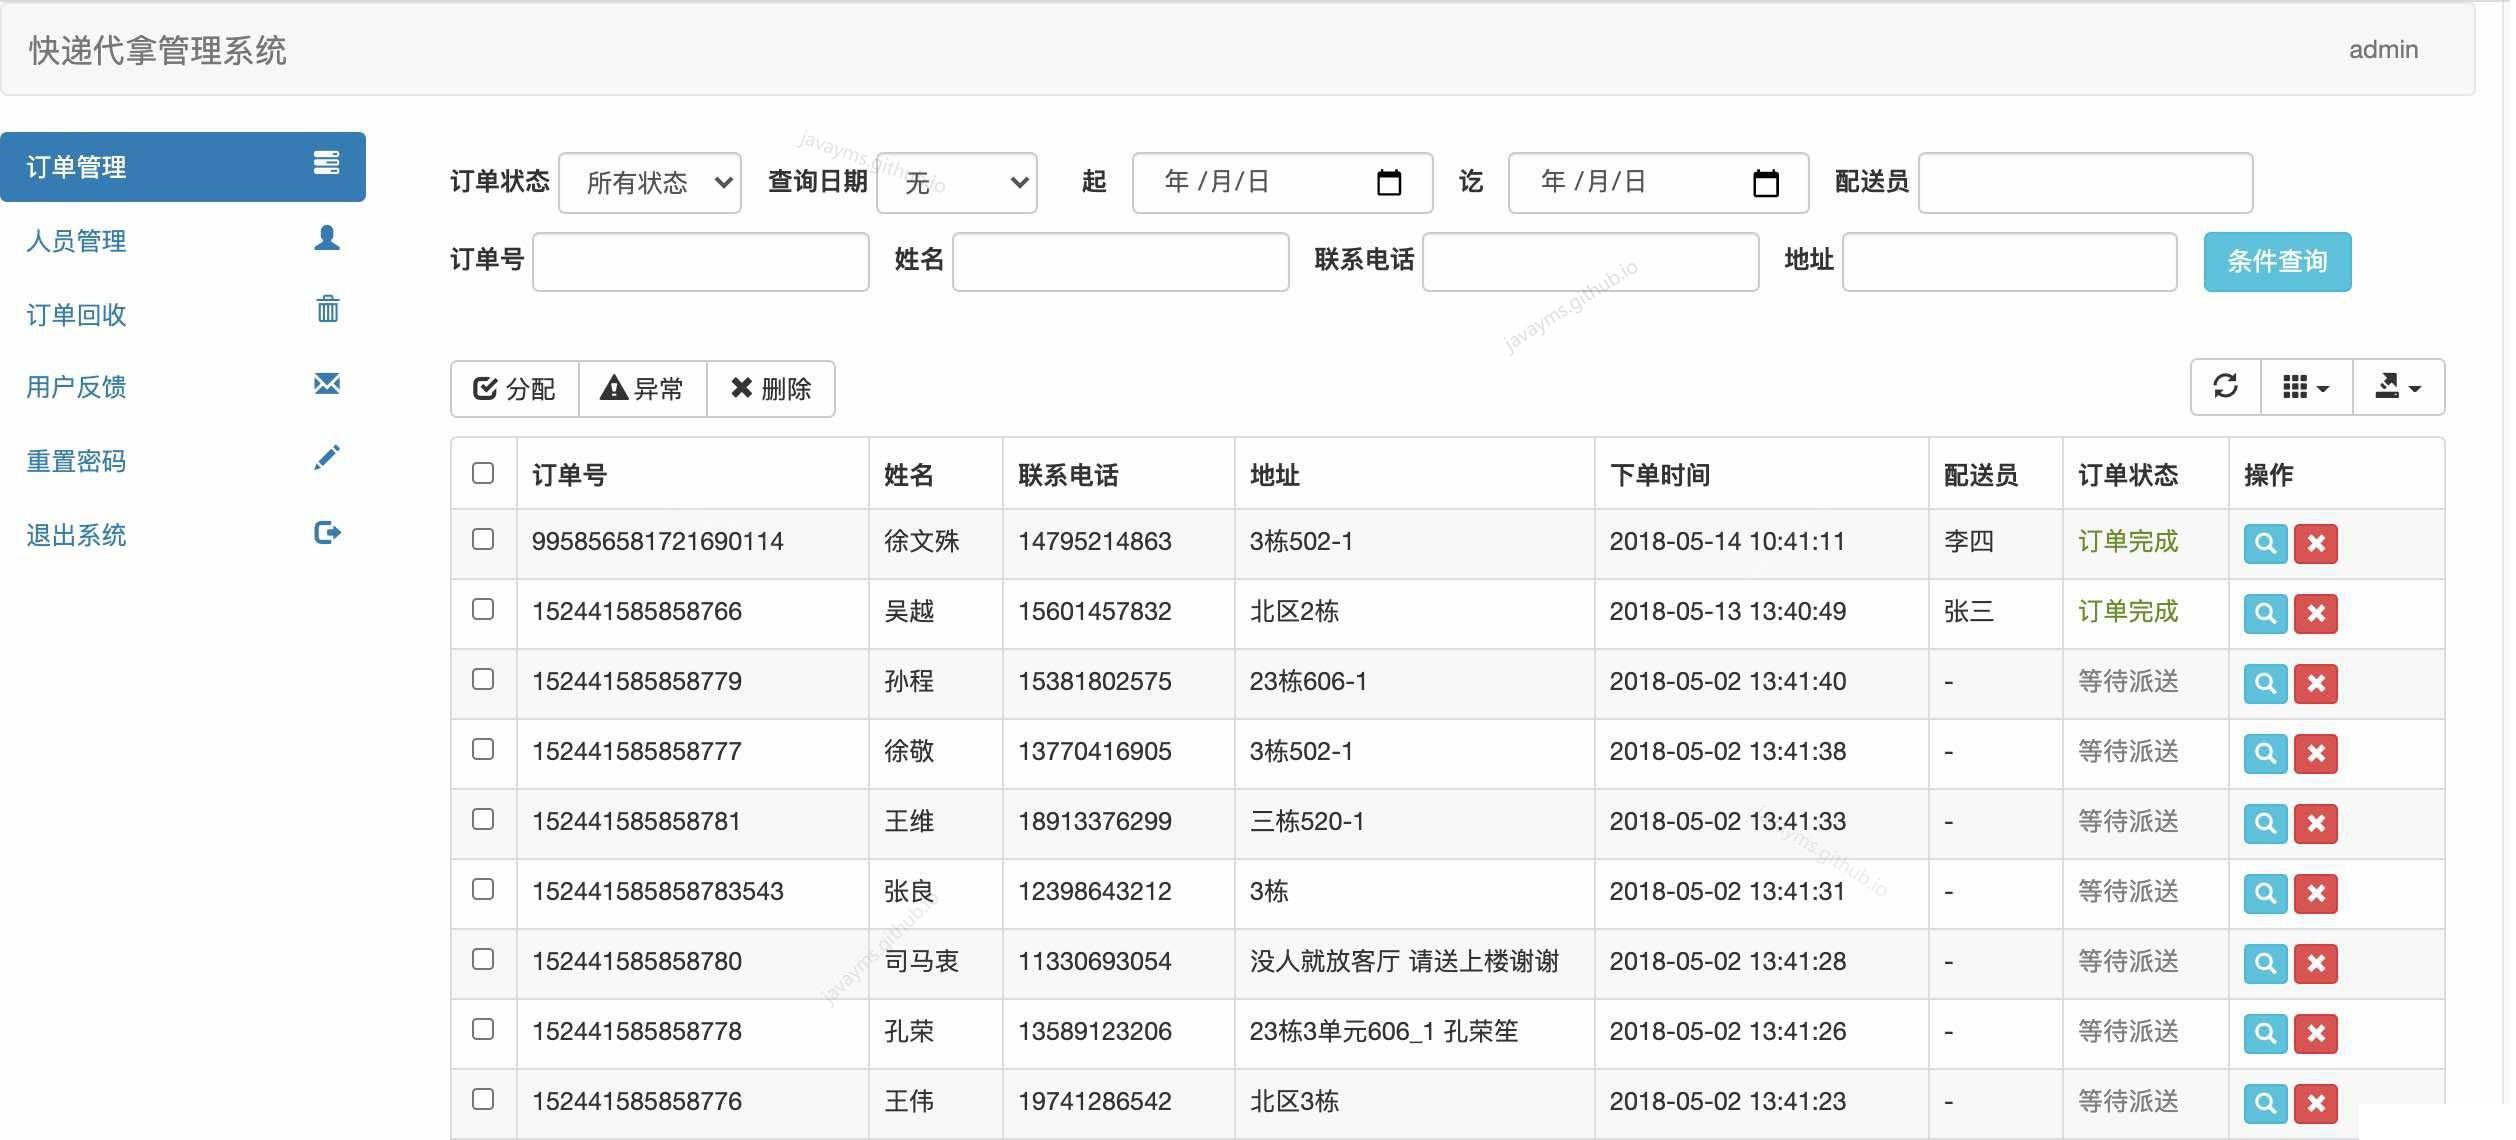Open the export dropdown at top right

(2398, 387)
